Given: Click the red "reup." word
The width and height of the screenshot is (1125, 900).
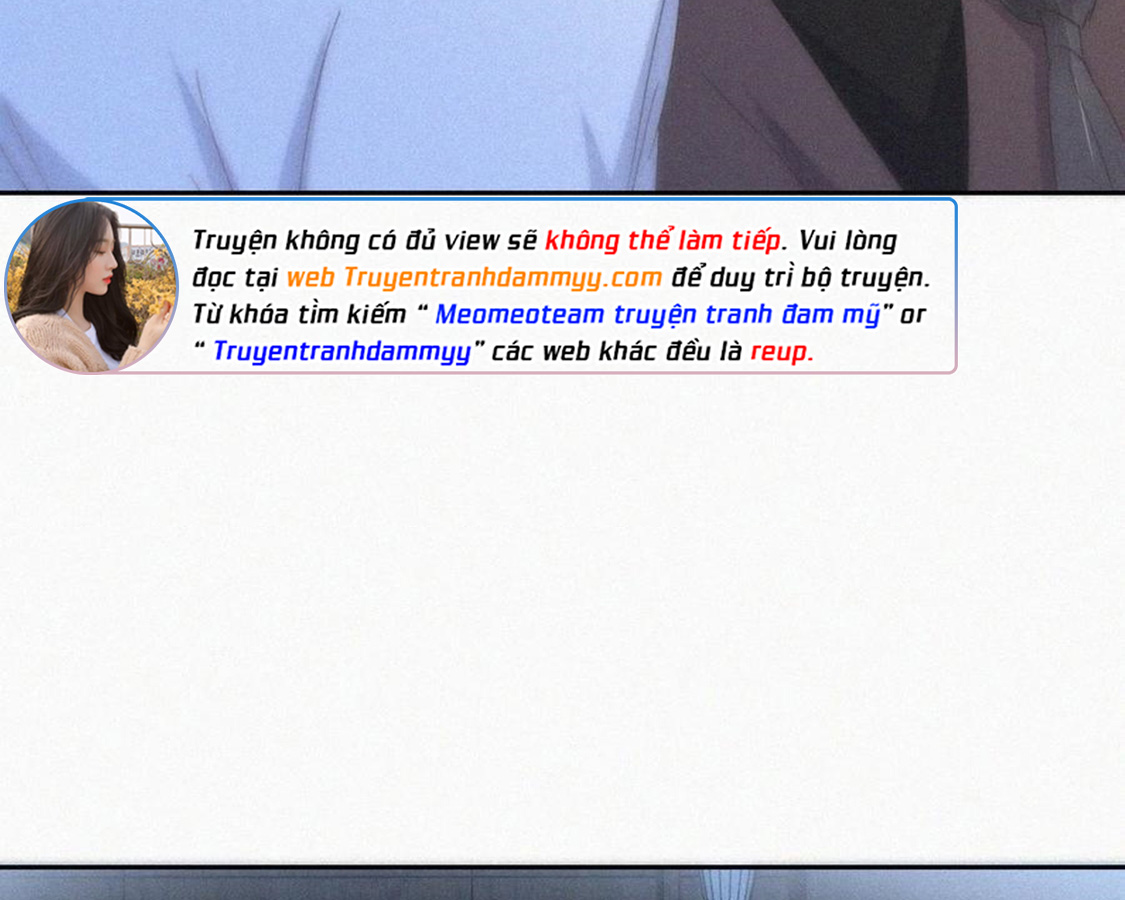Looking at the screenshot, I should [781, 352].
